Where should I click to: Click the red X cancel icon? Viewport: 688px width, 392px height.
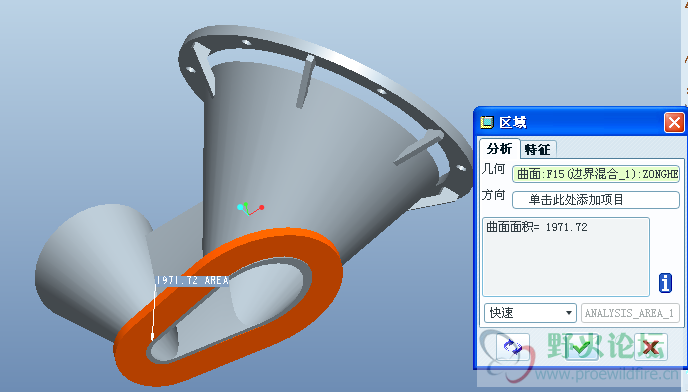[x=651, y=347]
